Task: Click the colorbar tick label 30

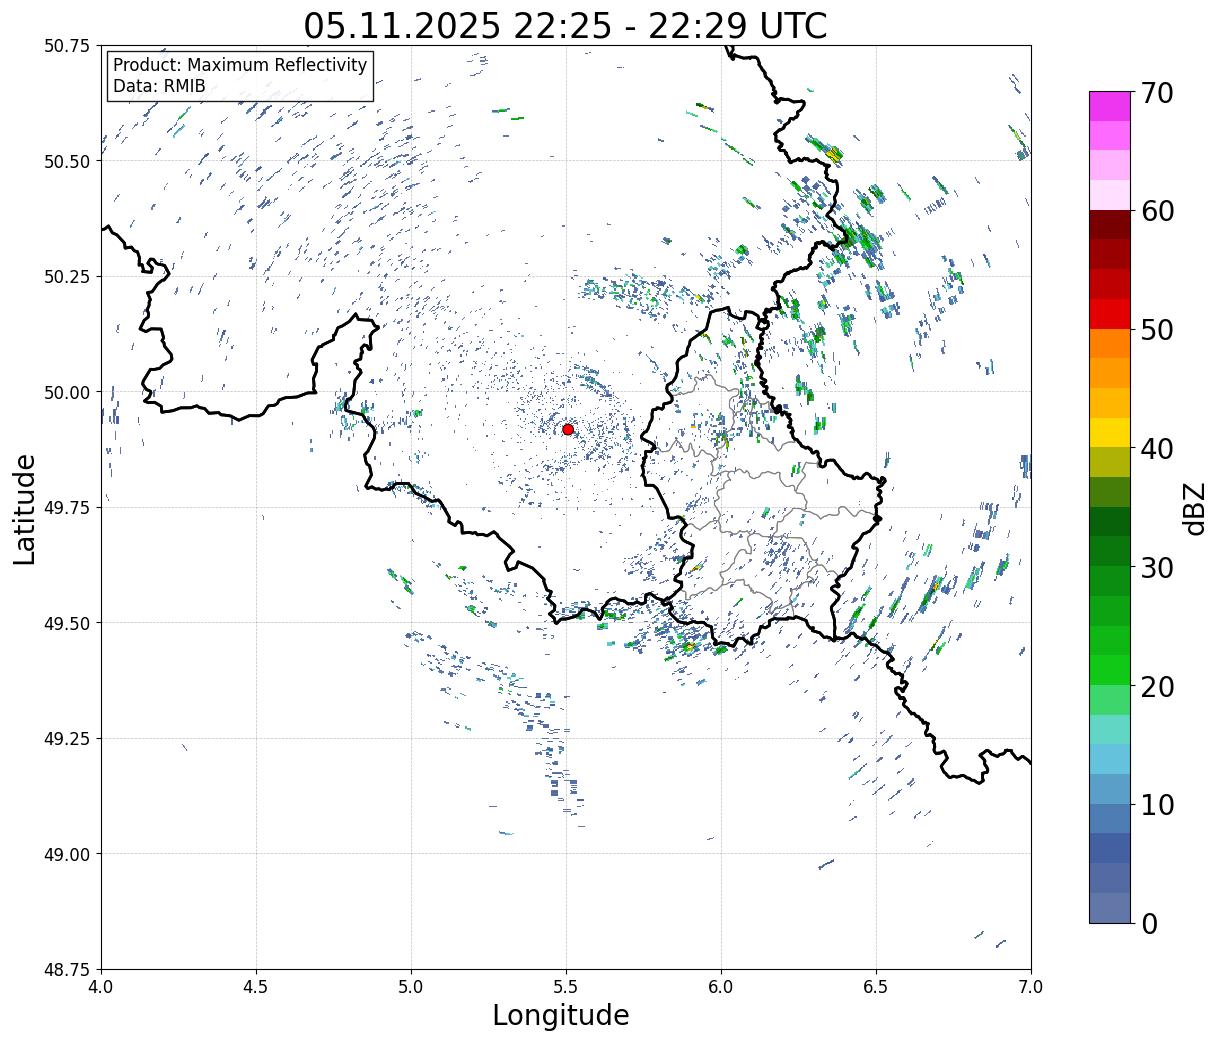Action: pyautogui.click(x=1157, y=567)
